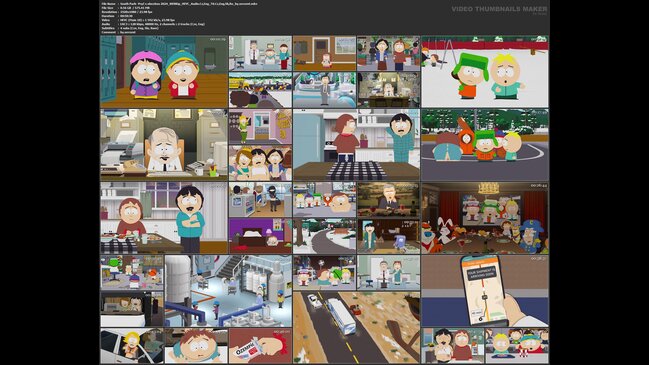
Task: Select the school buses in snow thumbnail
Action: (x=260, y=90)
